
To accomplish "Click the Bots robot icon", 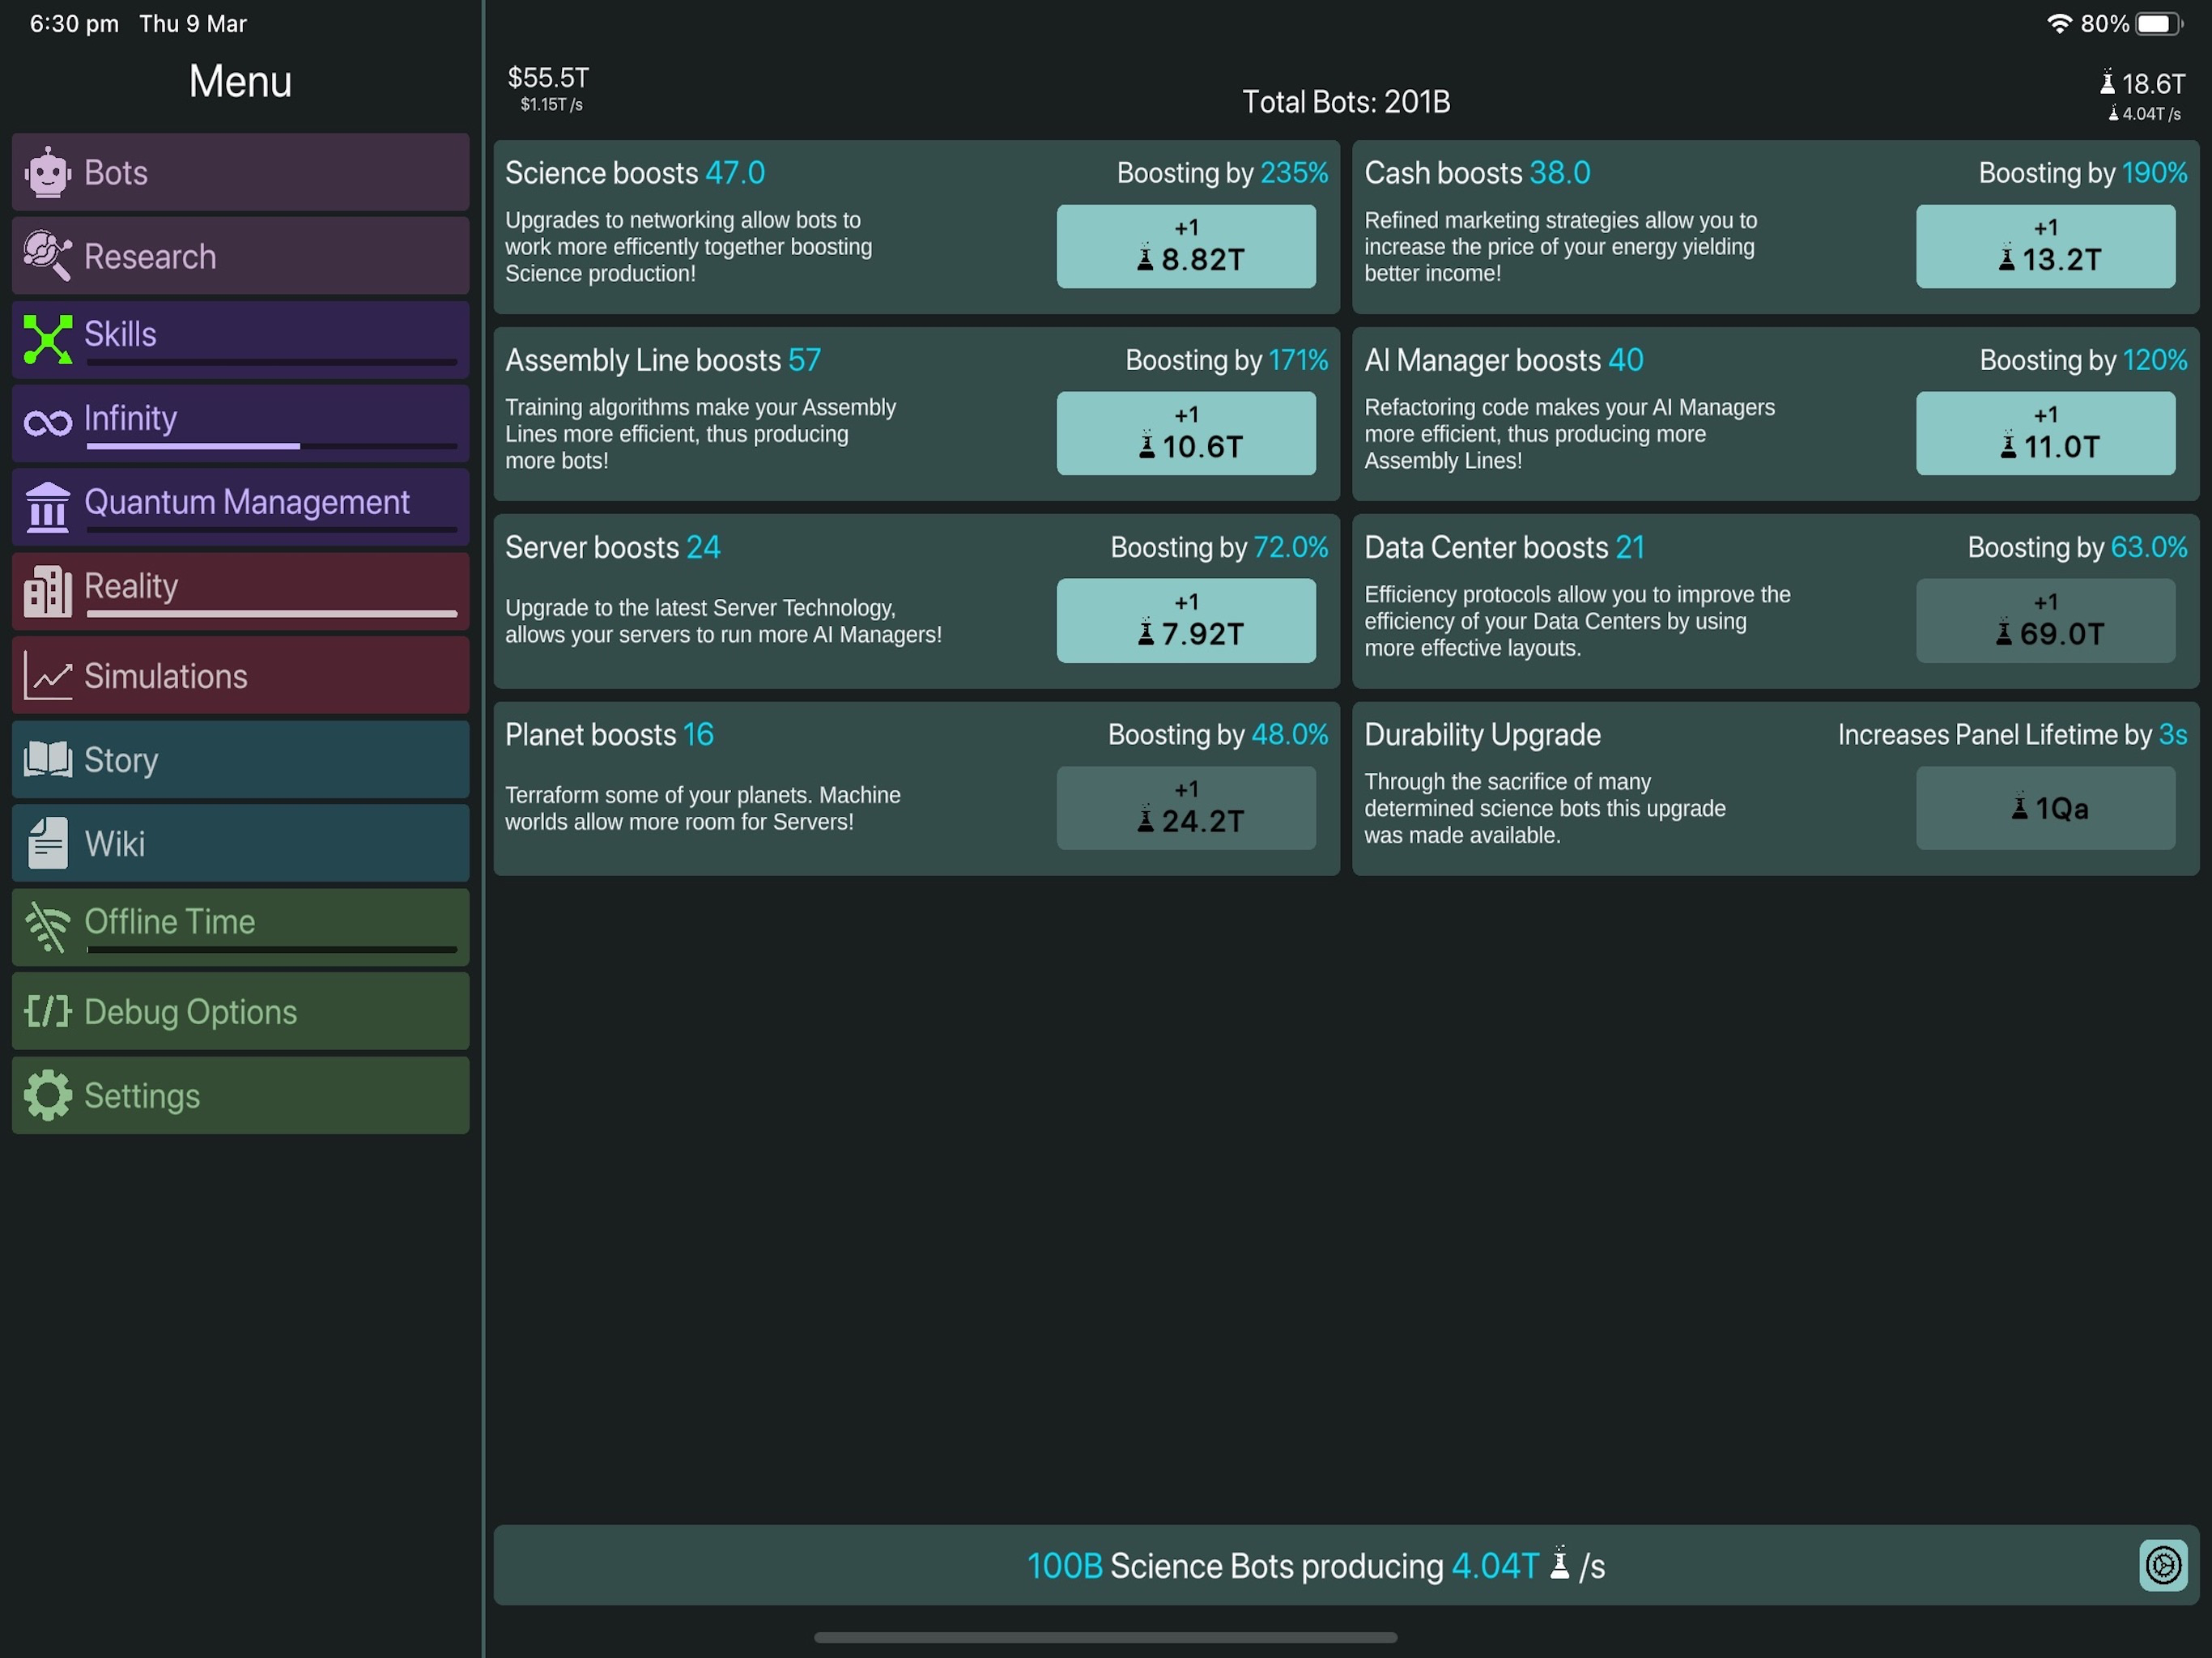I will tap(47, 172).
